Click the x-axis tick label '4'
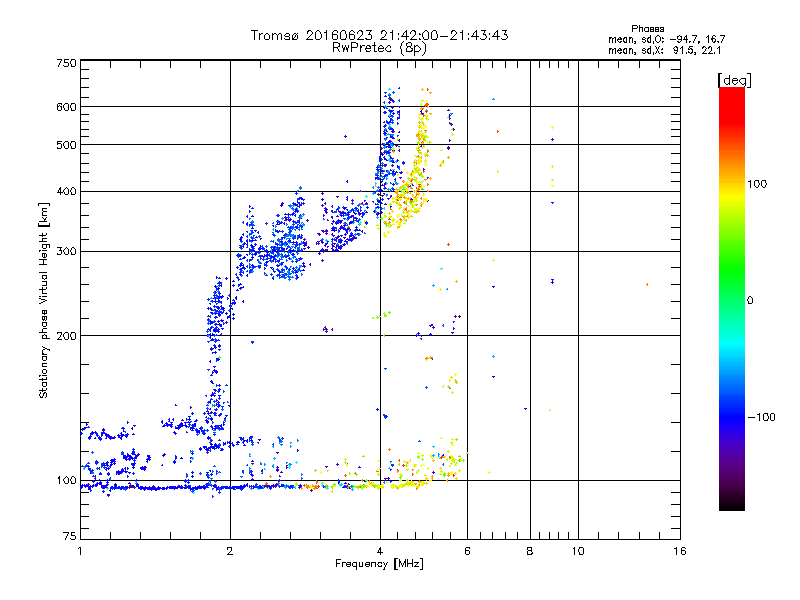 380,551
